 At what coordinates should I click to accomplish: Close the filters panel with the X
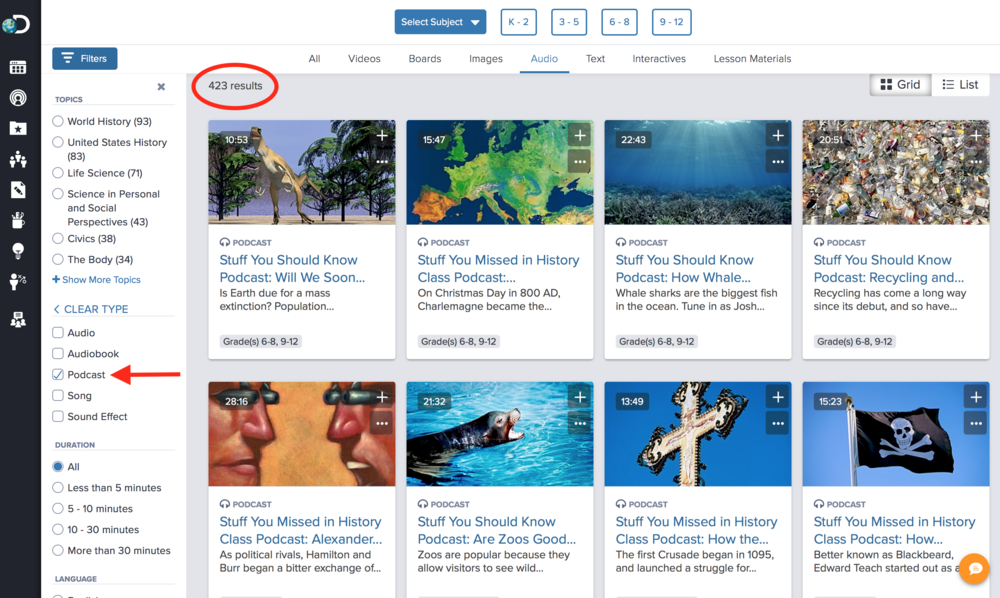tap(161, 87)
